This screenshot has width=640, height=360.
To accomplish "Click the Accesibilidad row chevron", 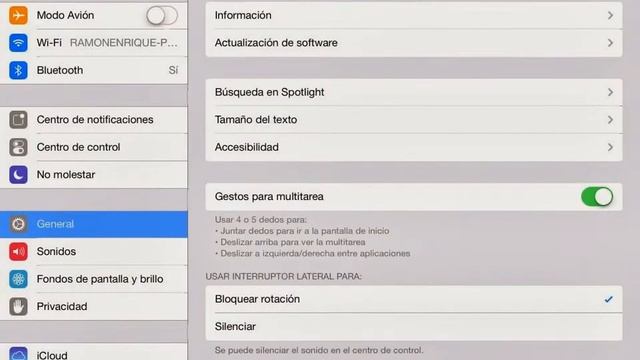I will pos(610,147).
